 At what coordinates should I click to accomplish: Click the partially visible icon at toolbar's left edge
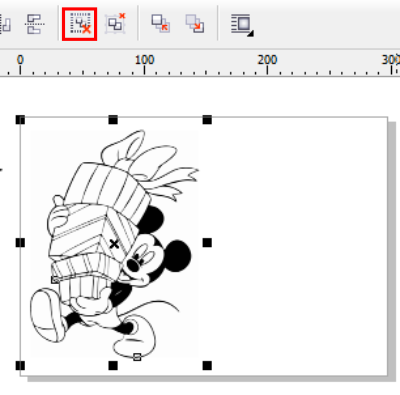coord(5,25)
